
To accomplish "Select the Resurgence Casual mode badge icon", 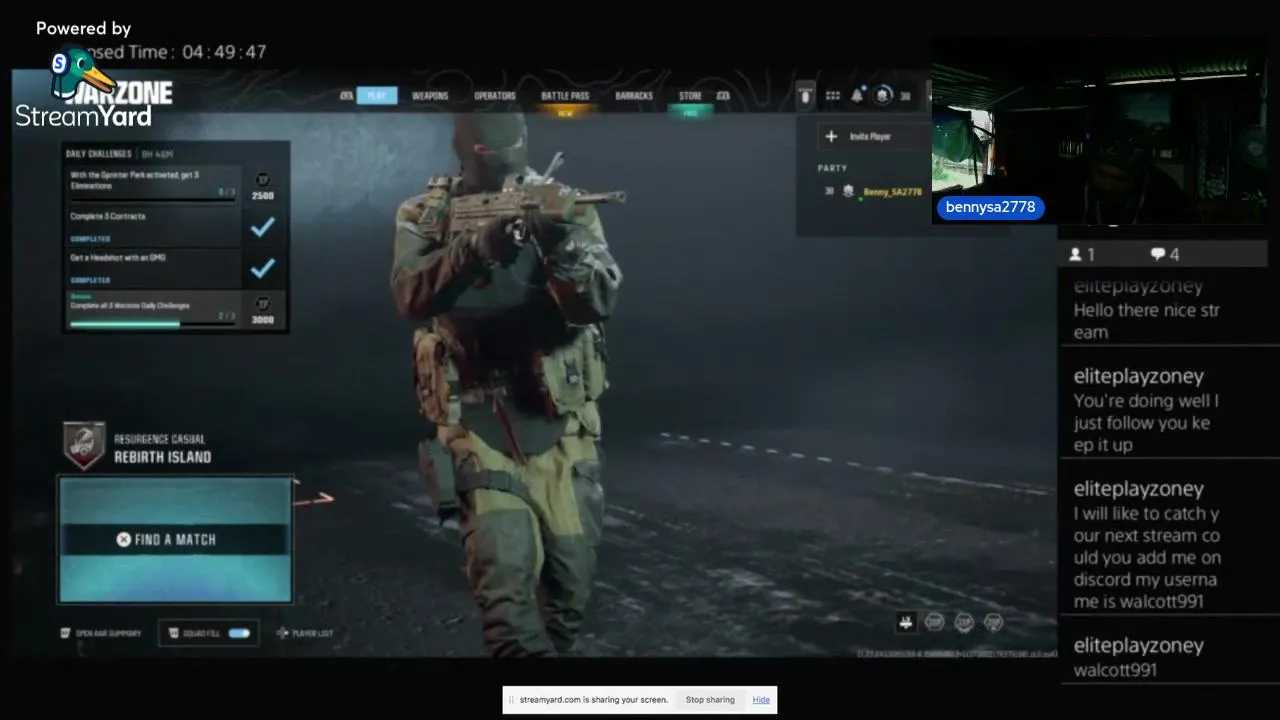I will pyautogui.click(x=84, y=446).
